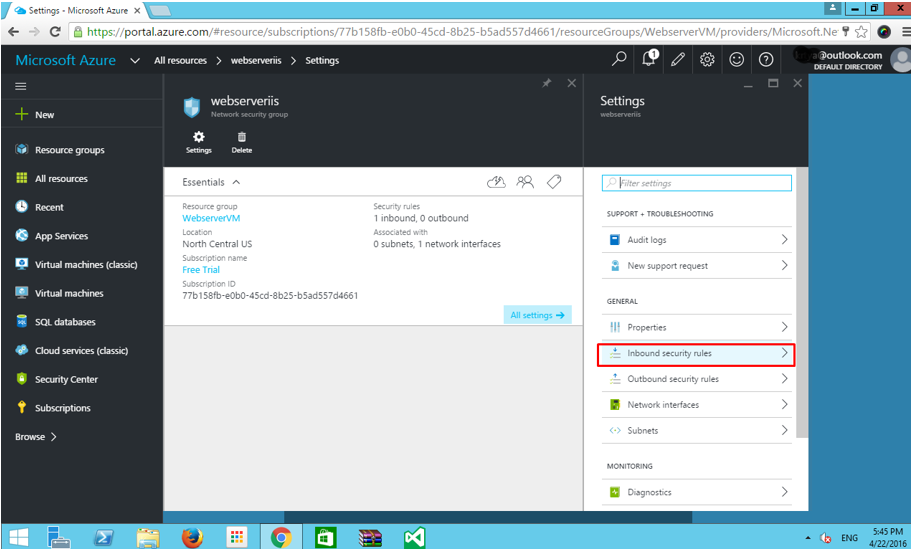Maximize the Settings blade
This screenshot has width=912, height=549.
(773, 83)
